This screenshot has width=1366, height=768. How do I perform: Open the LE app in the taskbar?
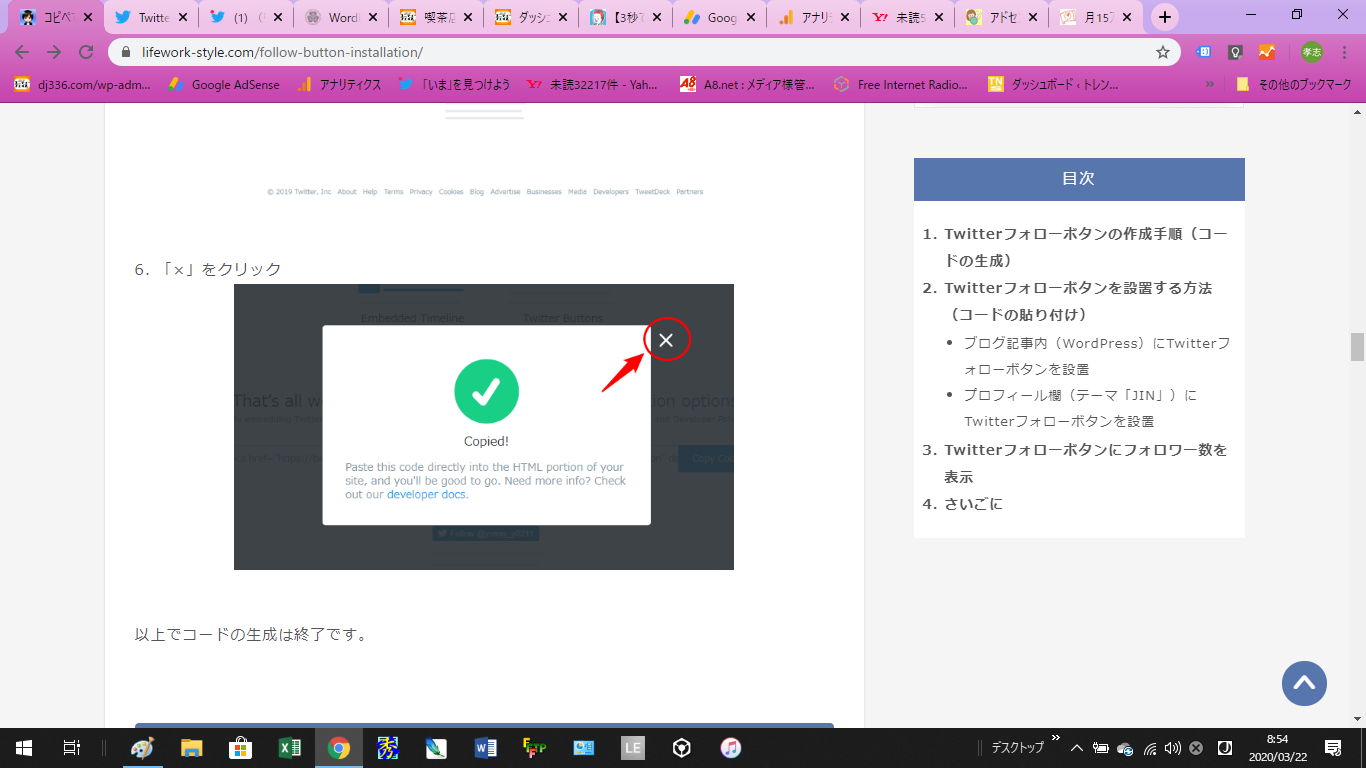coord(633,747)
